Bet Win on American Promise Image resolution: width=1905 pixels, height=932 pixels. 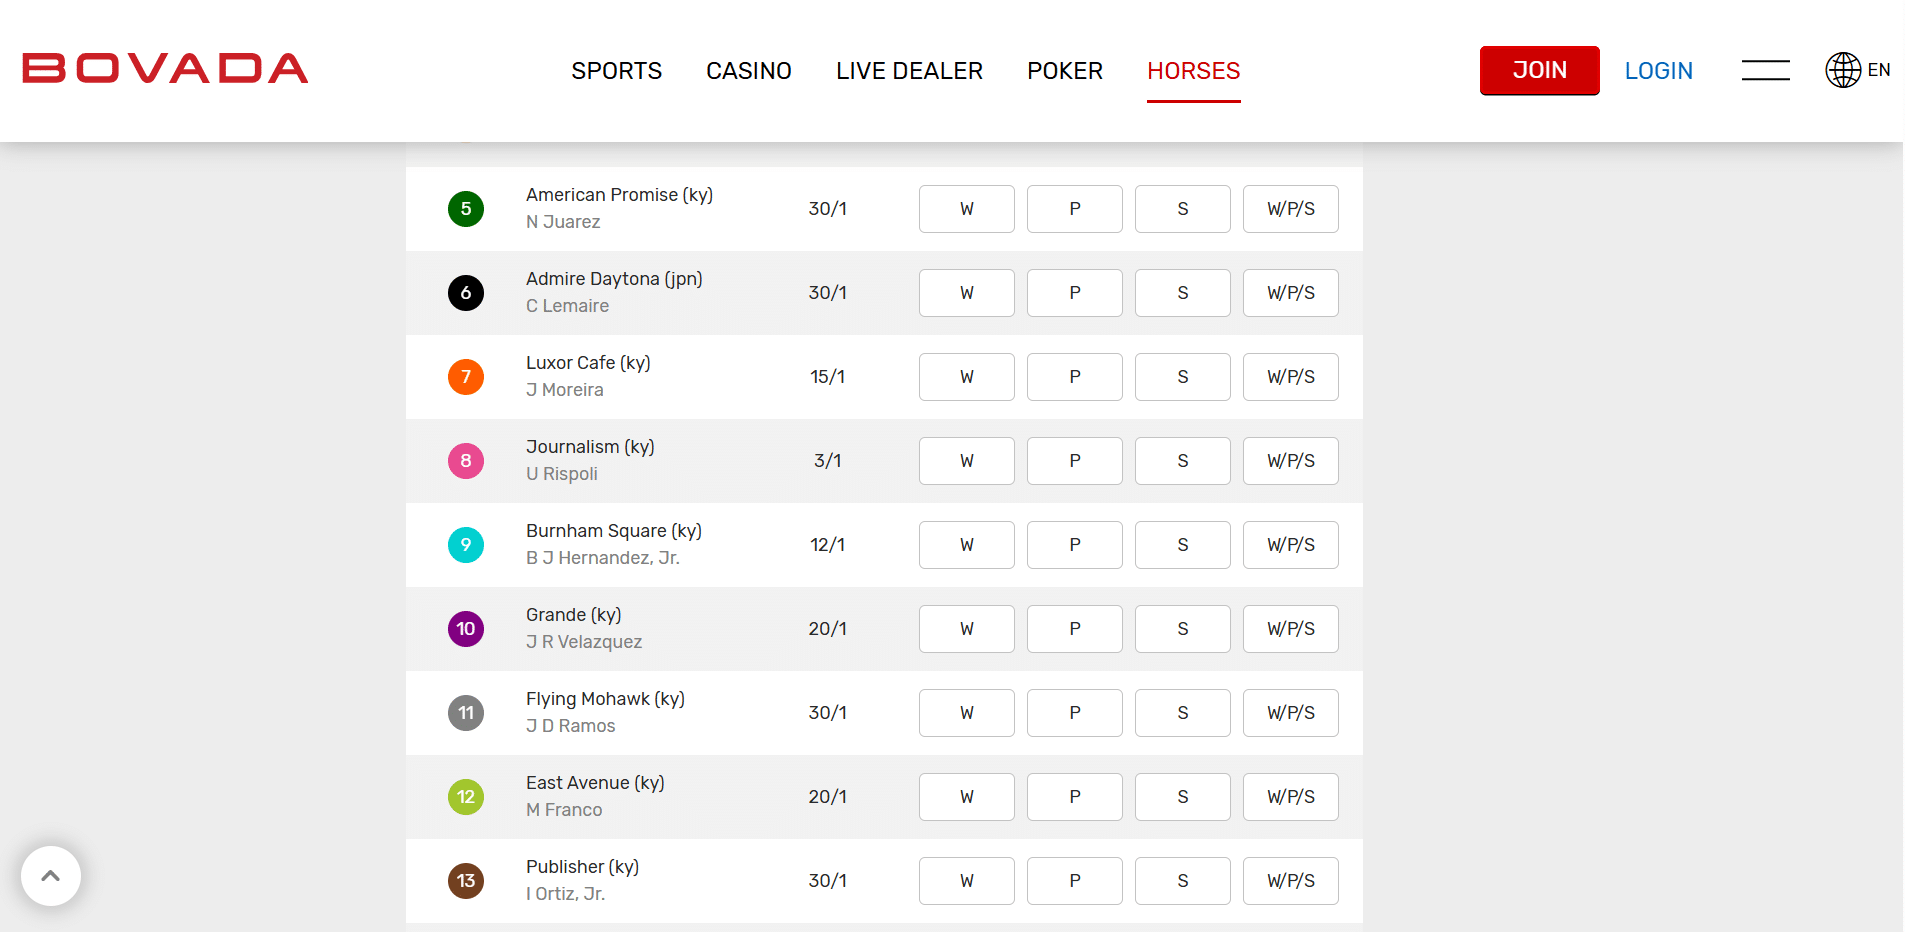tap(967, 209)
